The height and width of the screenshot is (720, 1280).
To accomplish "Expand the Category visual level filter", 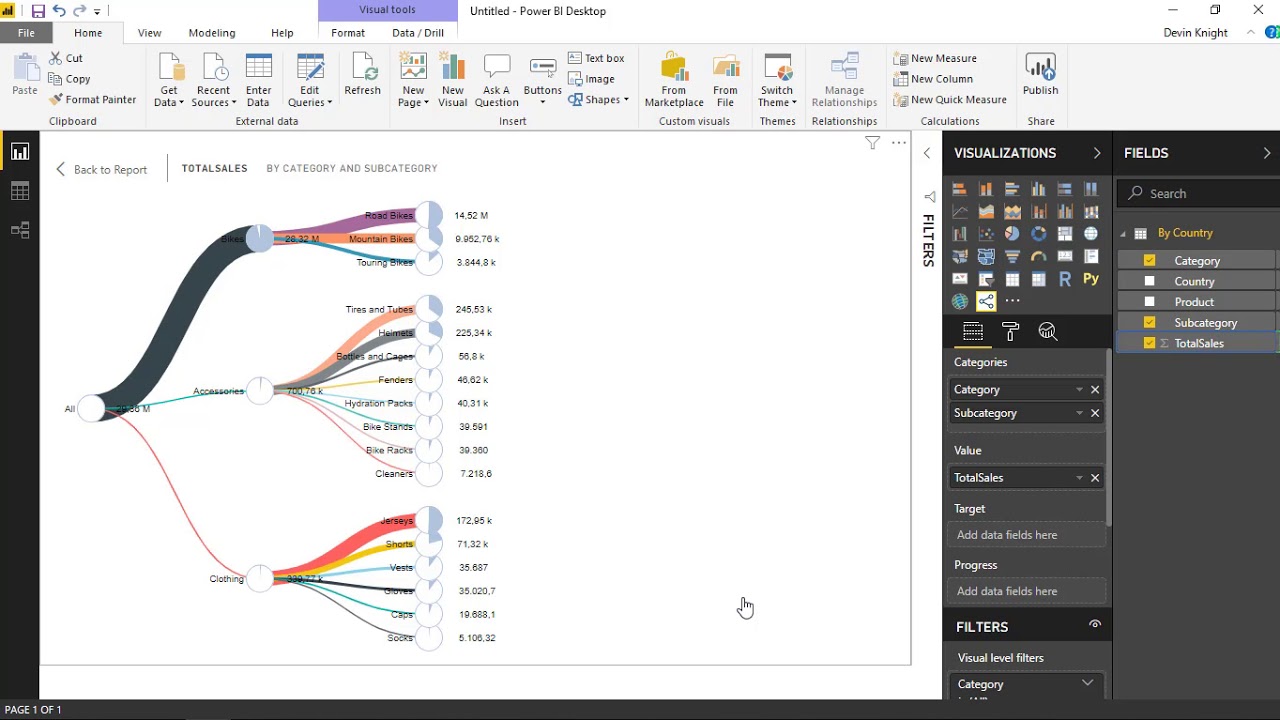I will [x=1087, y=683].
